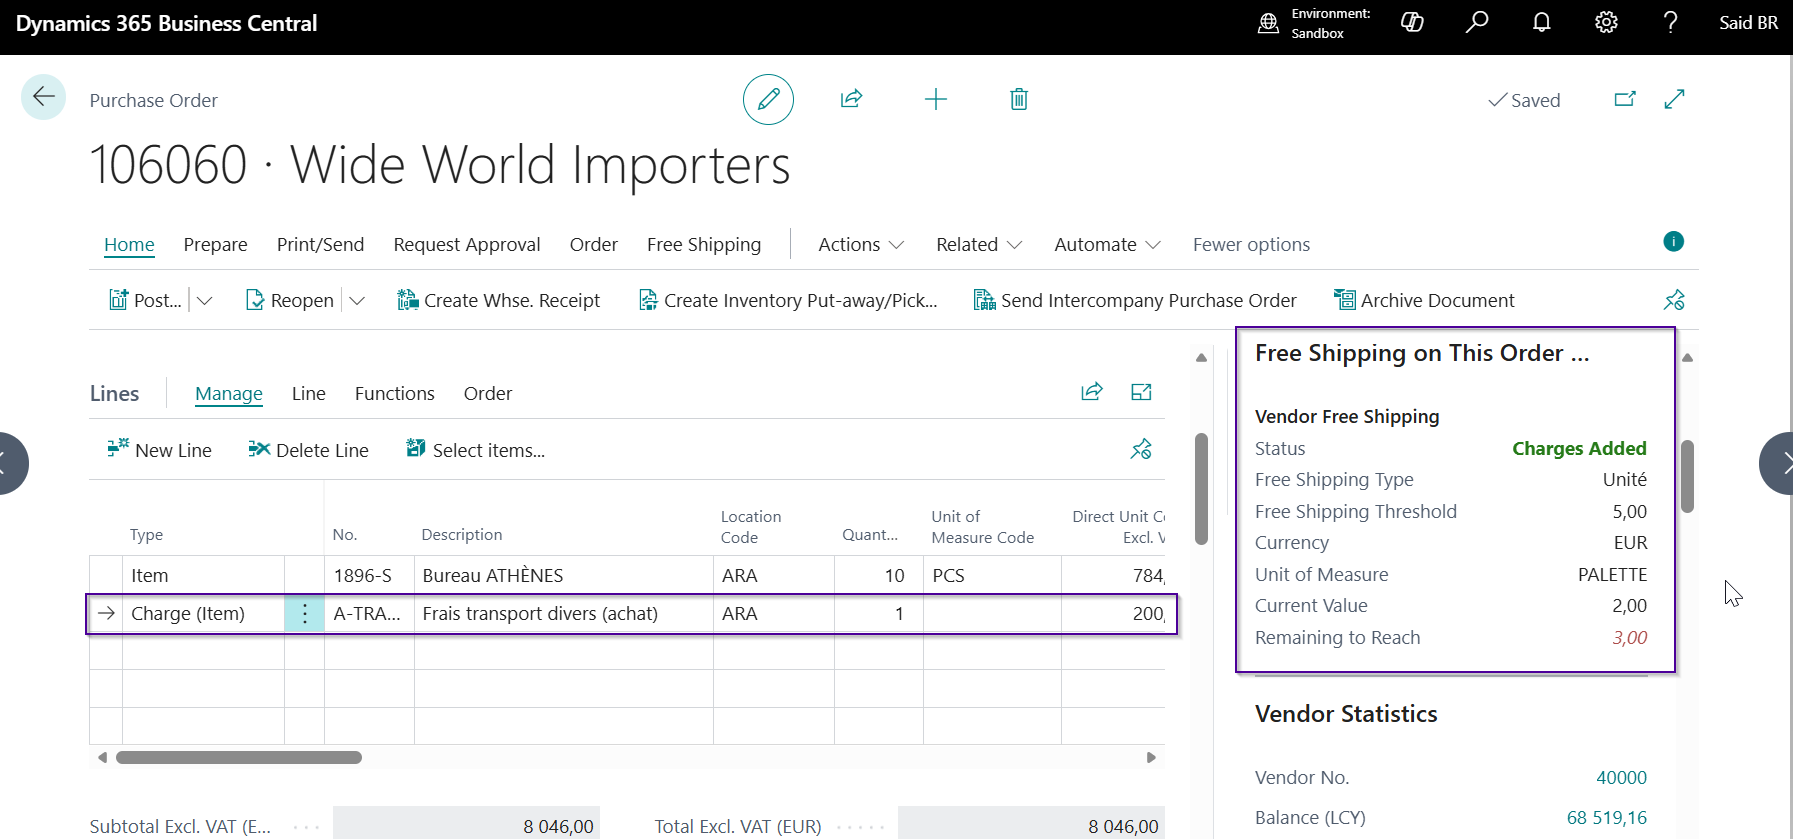Open the Free Shipping tab
This screenshot has height=839, width=1793.
click(x=704, y=244)
